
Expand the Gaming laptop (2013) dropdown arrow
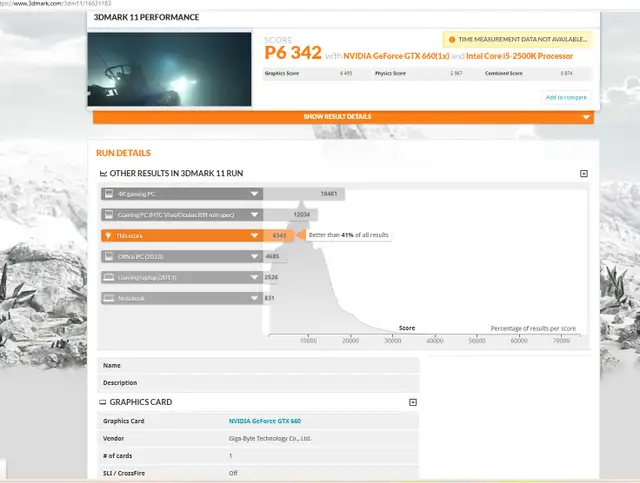pos(254,277)
